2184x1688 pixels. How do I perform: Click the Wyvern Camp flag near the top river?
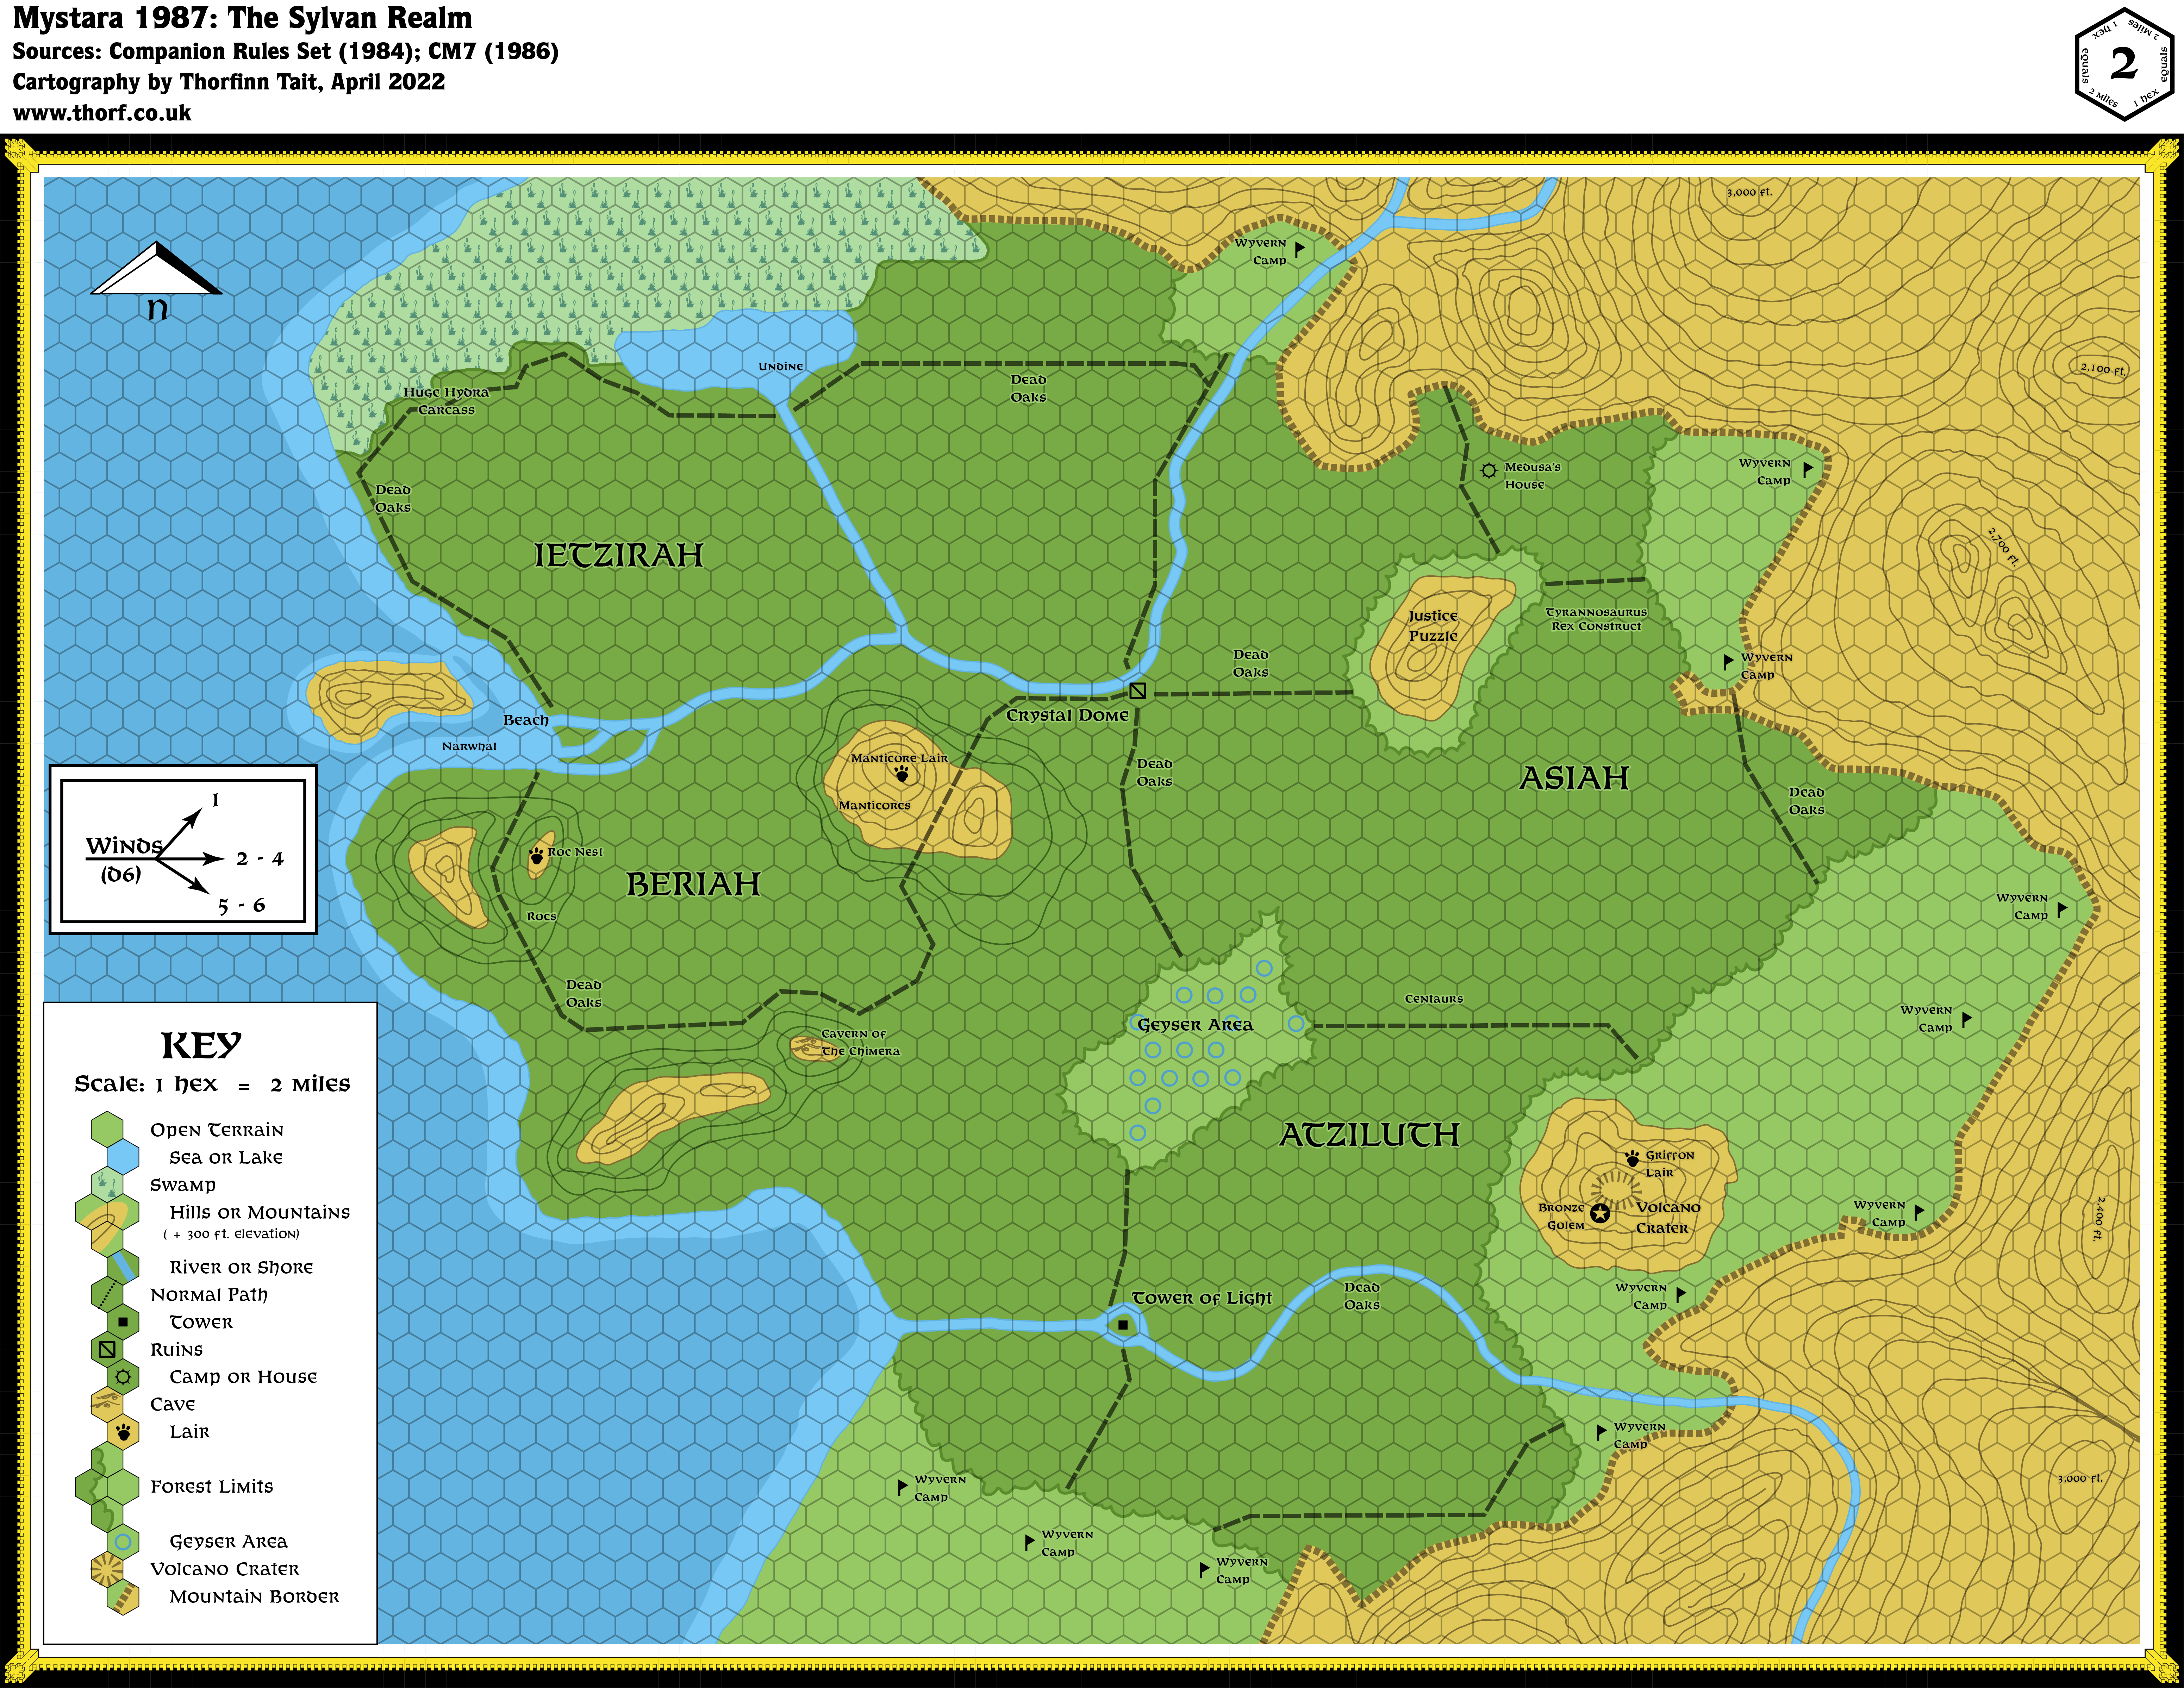[x=1299, y=248]
